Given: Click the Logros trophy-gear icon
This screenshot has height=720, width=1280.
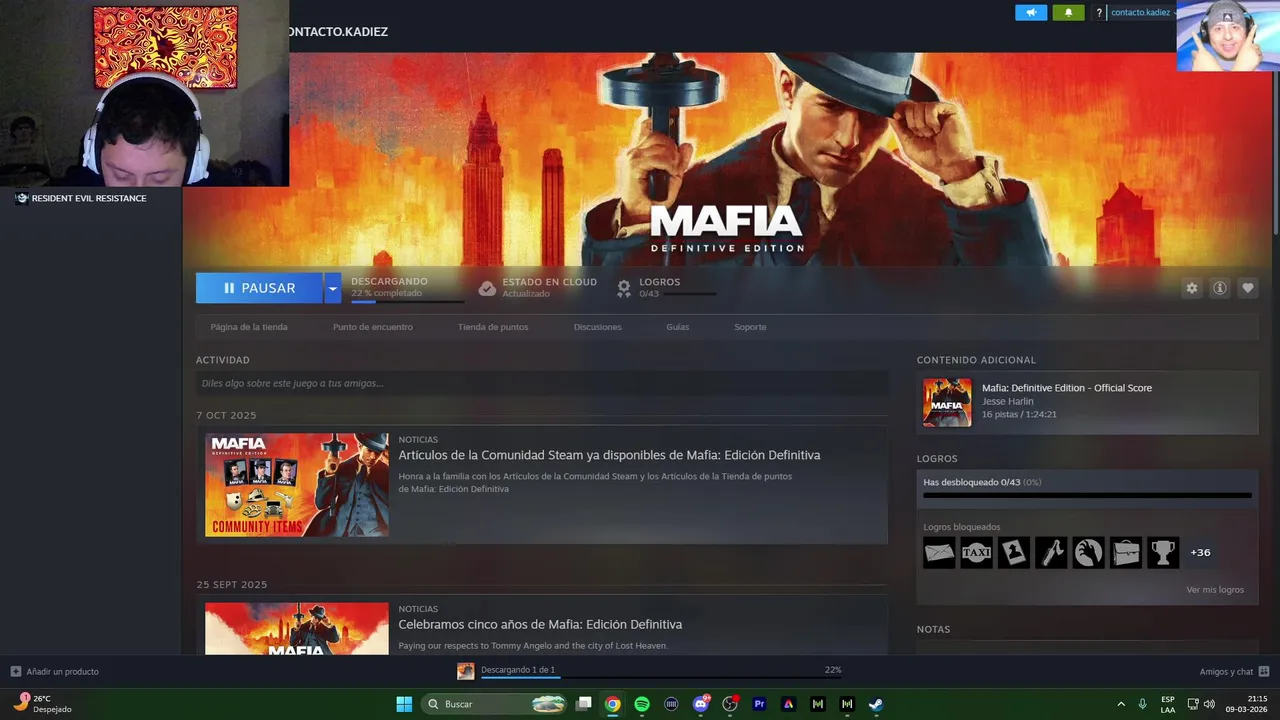Looking at the screenshot, I should pos(624,288).
